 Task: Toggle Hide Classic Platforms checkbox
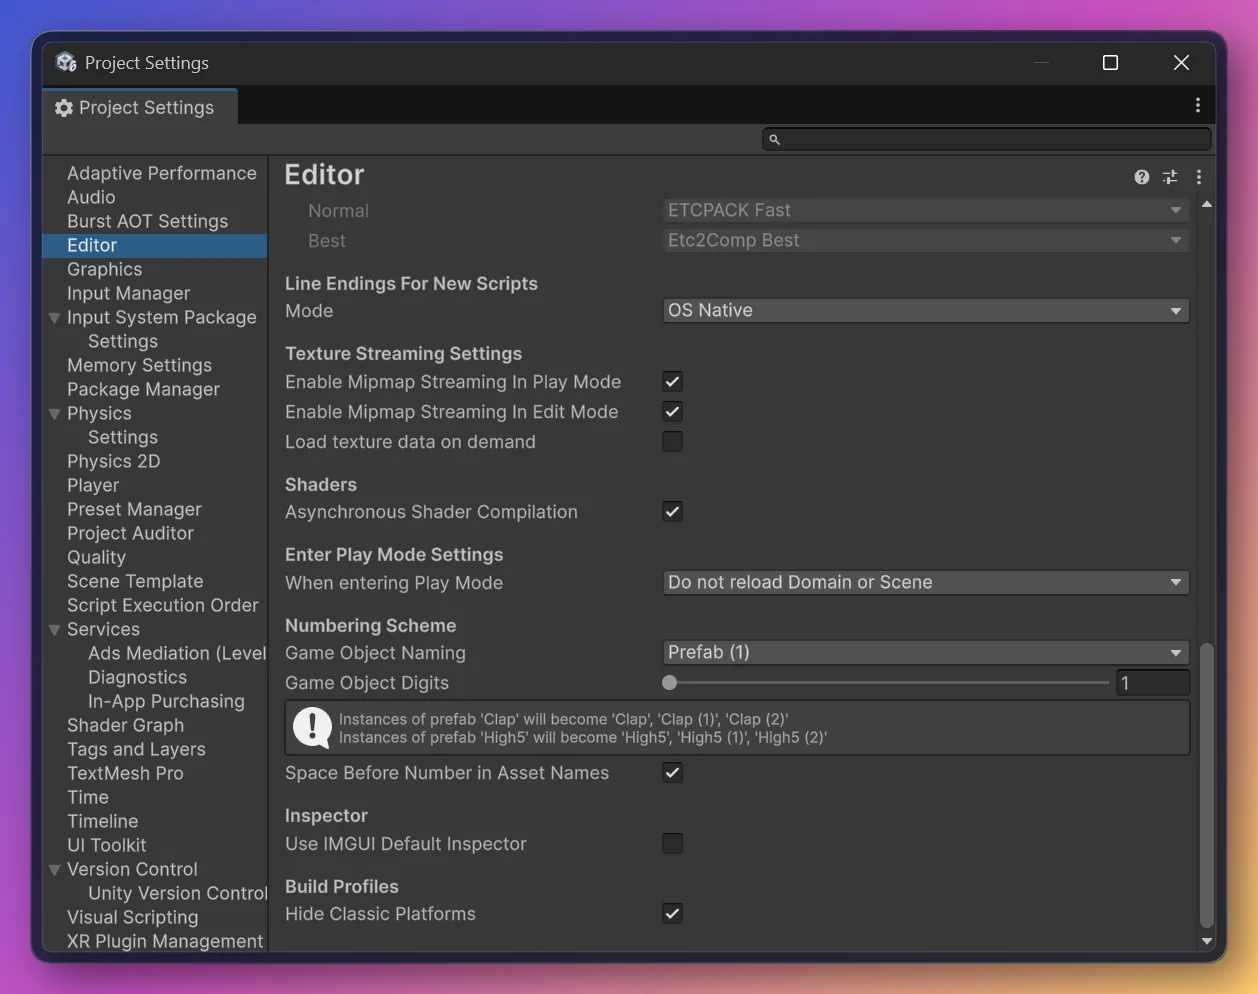[x=673, y=913]
